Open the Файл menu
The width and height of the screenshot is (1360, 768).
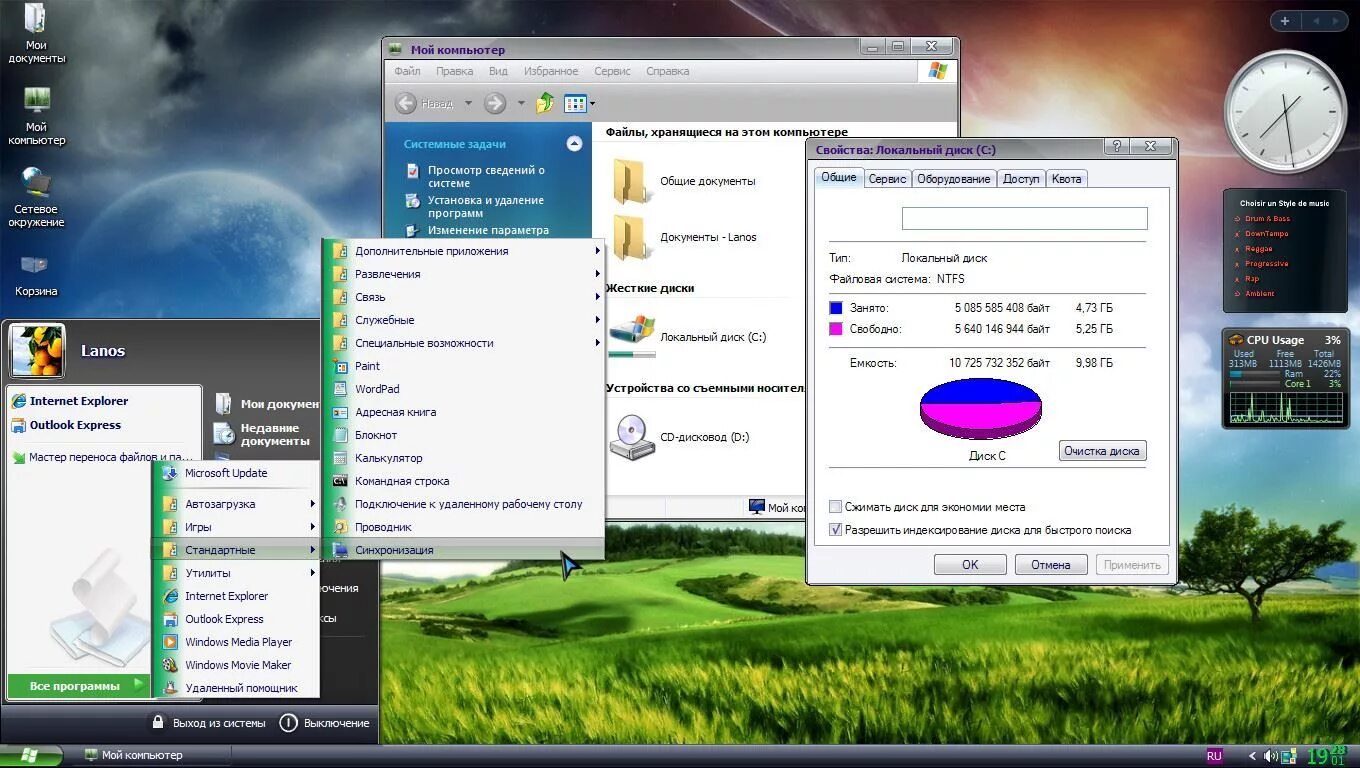tap(407, 71)
